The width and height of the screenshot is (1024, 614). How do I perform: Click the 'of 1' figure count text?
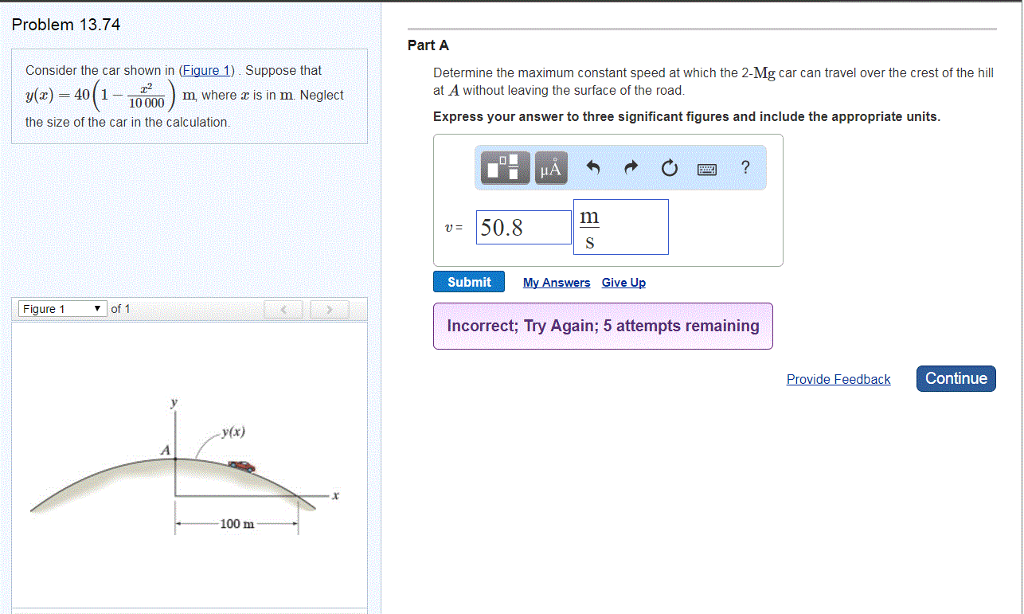(120, 309)
